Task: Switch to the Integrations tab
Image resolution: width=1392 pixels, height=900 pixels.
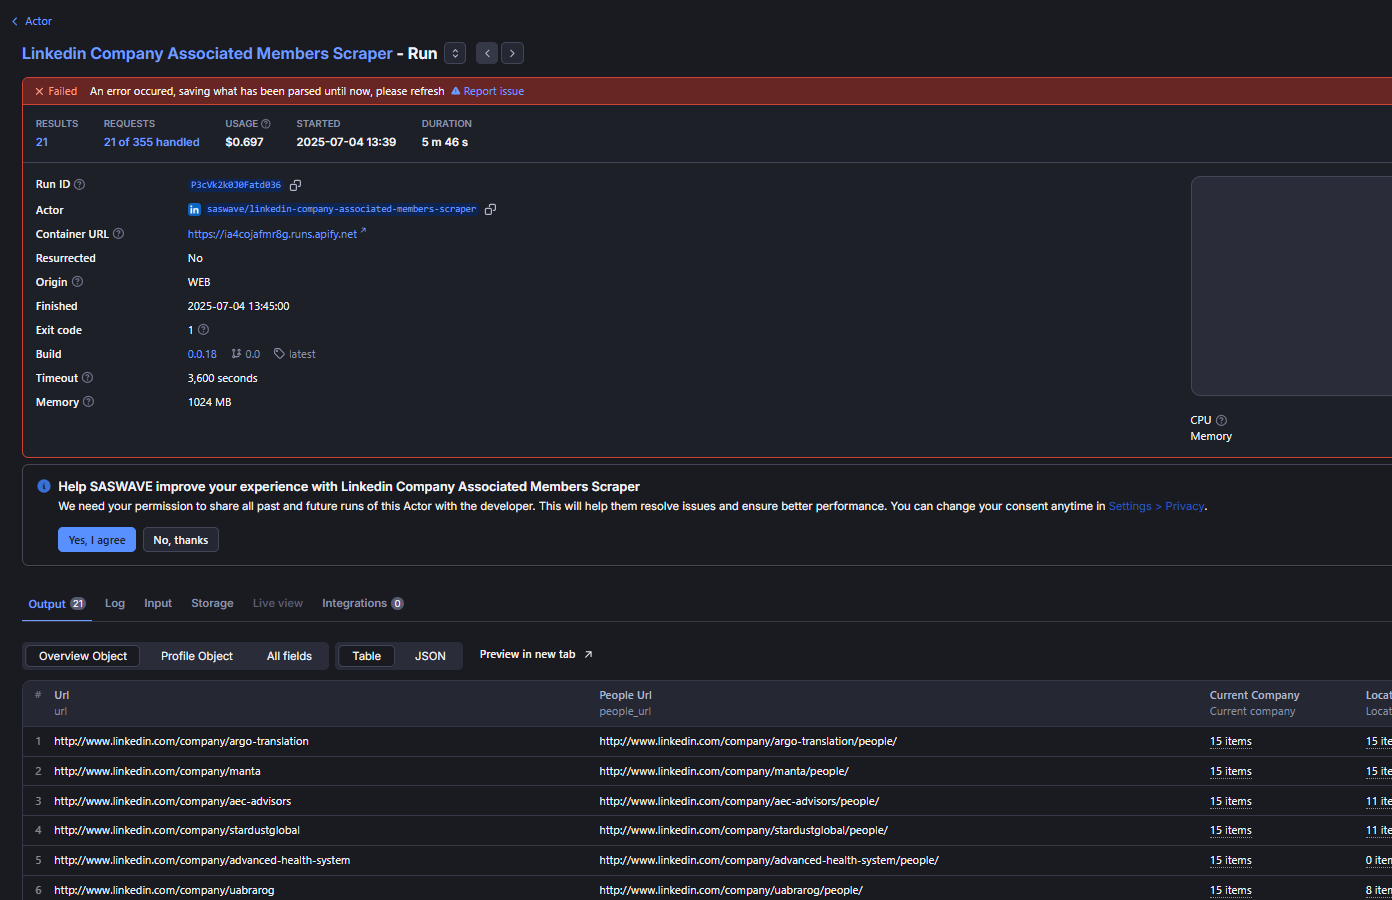Action: click(x=362, y=603)
